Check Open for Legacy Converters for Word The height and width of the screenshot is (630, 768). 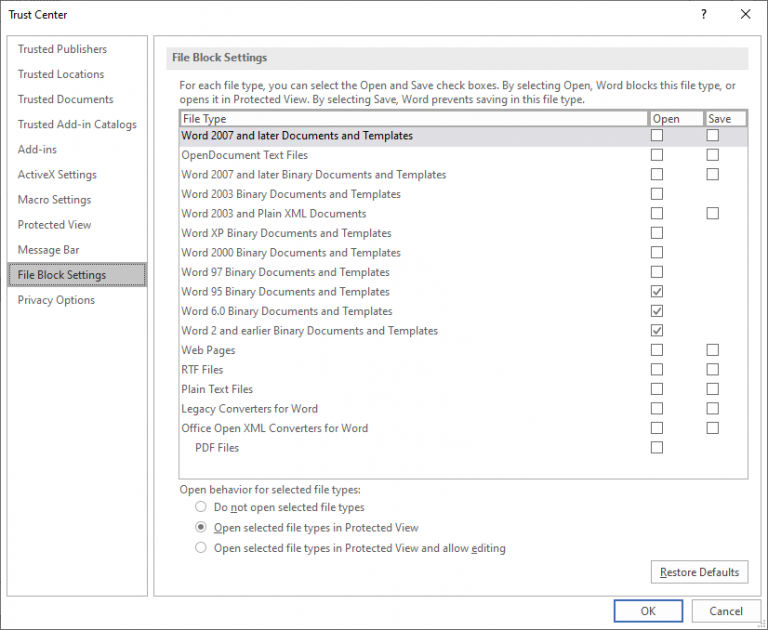click(657, 409)
